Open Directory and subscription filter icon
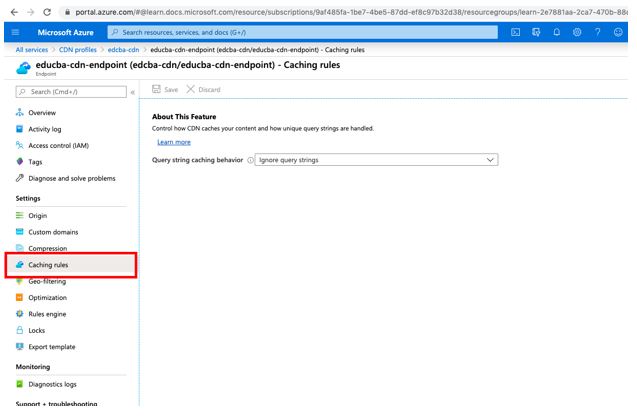Screen dimensions: 637x416 (x=536, y=32)
